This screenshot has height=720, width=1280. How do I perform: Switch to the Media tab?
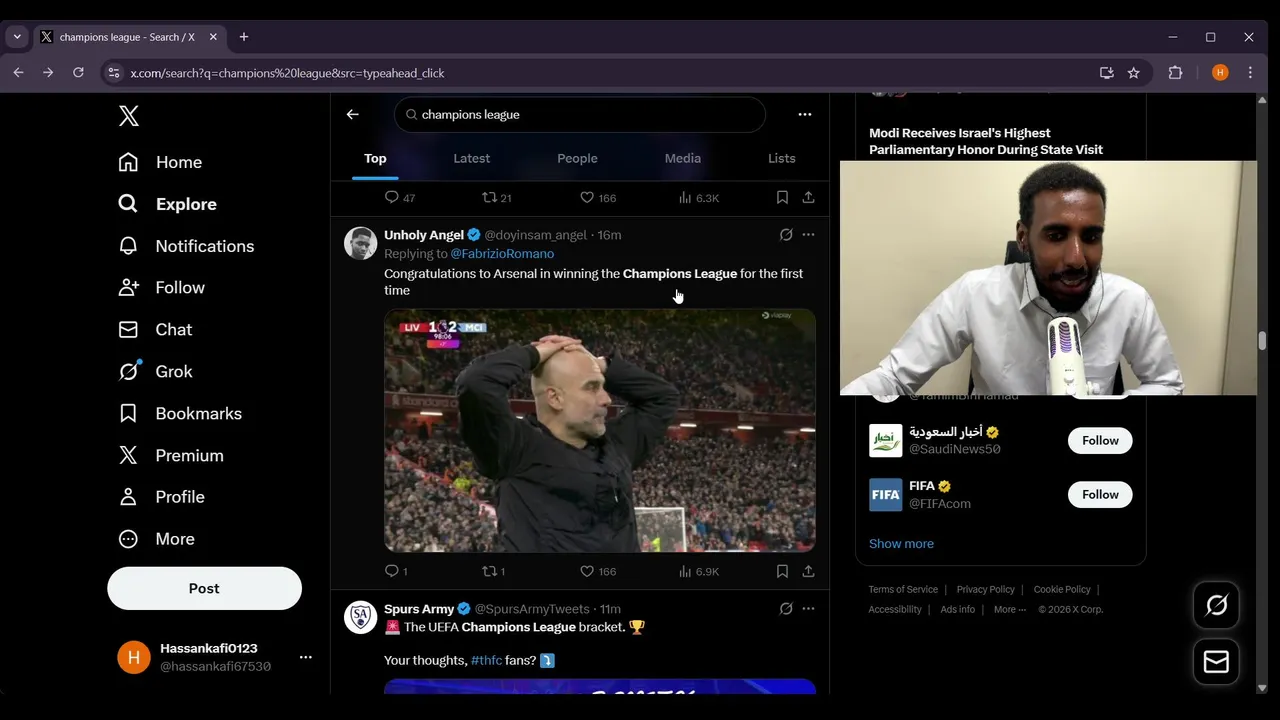[x=683, y=158]
